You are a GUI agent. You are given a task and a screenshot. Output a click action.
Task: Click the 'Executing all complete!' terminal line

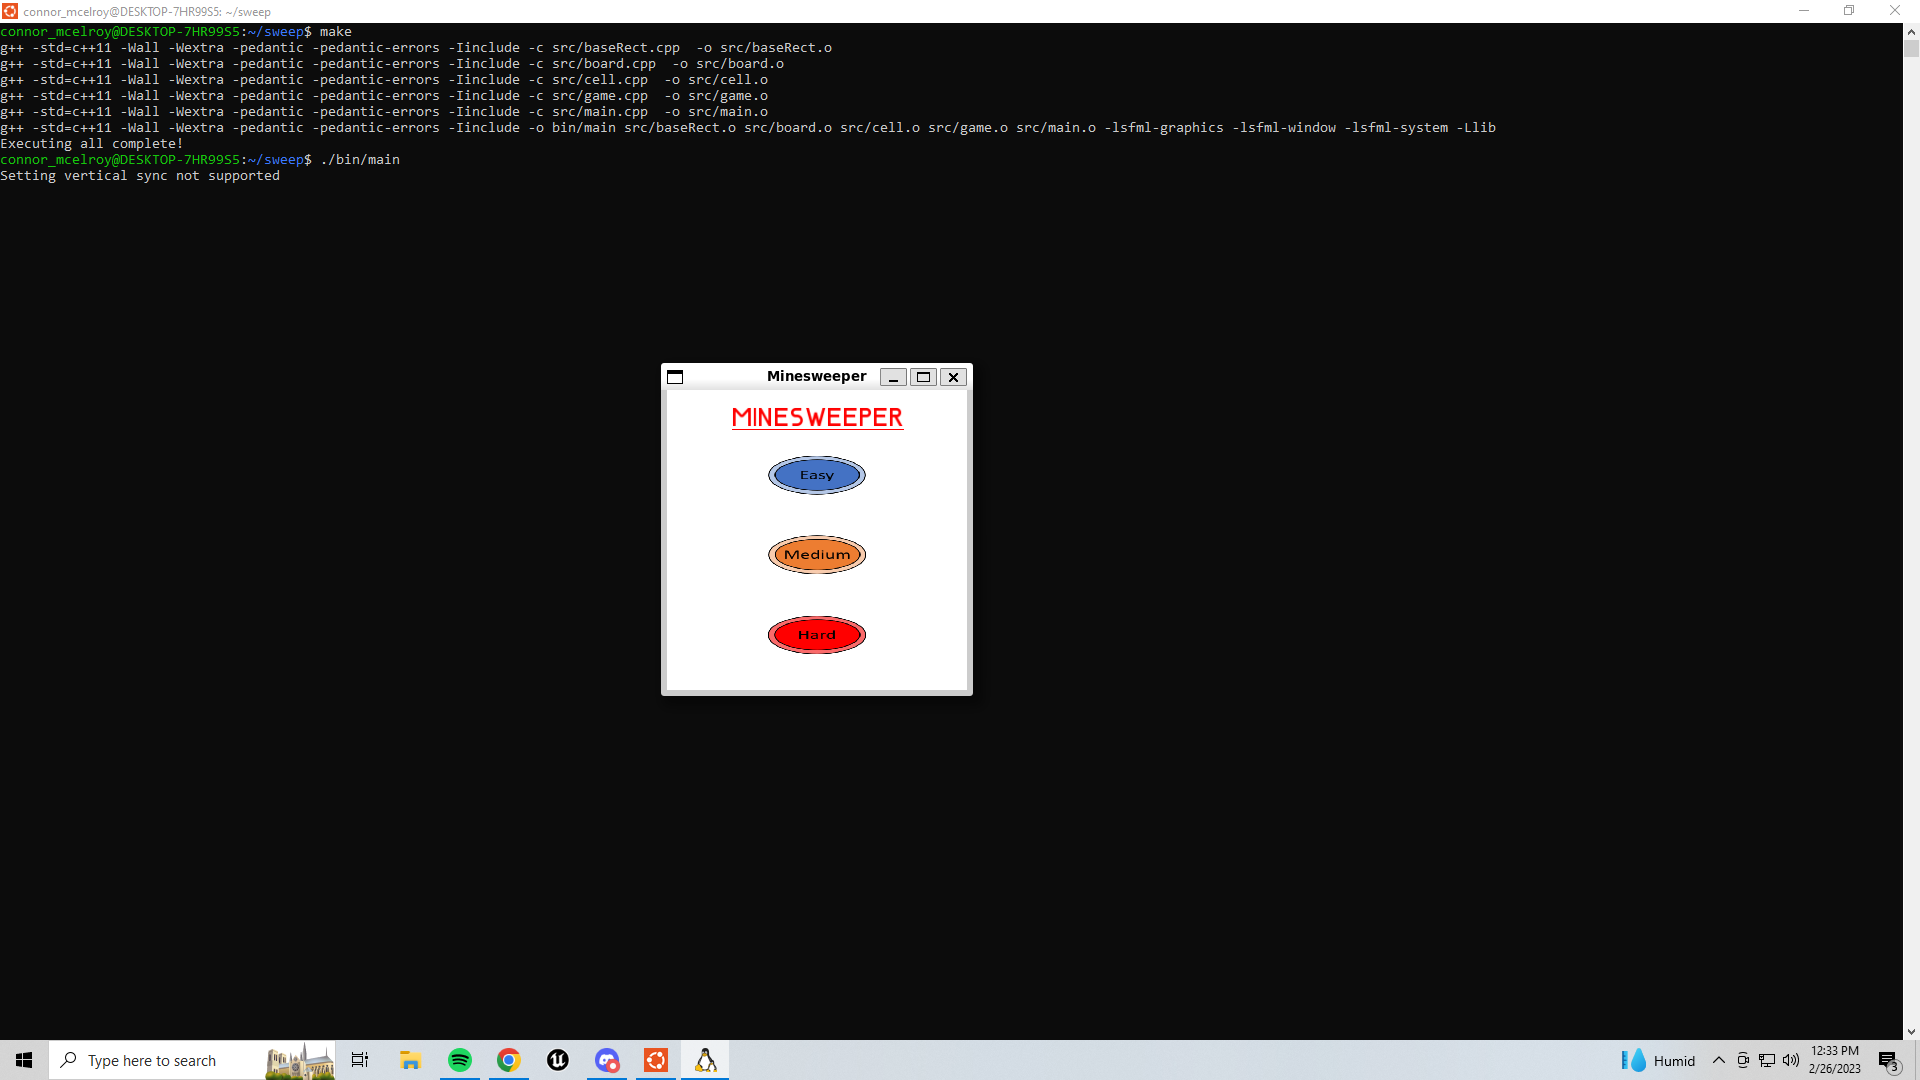(x=92, y=143)
